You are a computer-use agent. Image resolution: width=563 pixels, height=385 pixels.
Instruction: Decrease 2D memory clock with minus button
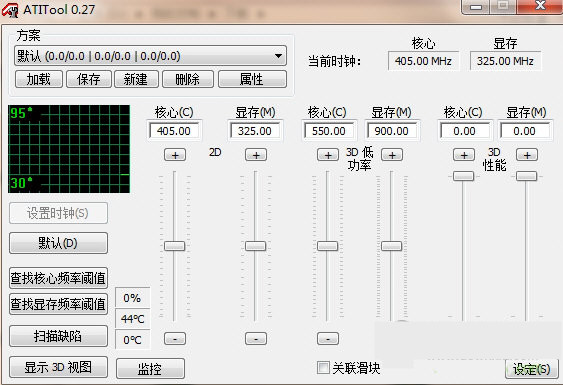click(x=256, y=339)
